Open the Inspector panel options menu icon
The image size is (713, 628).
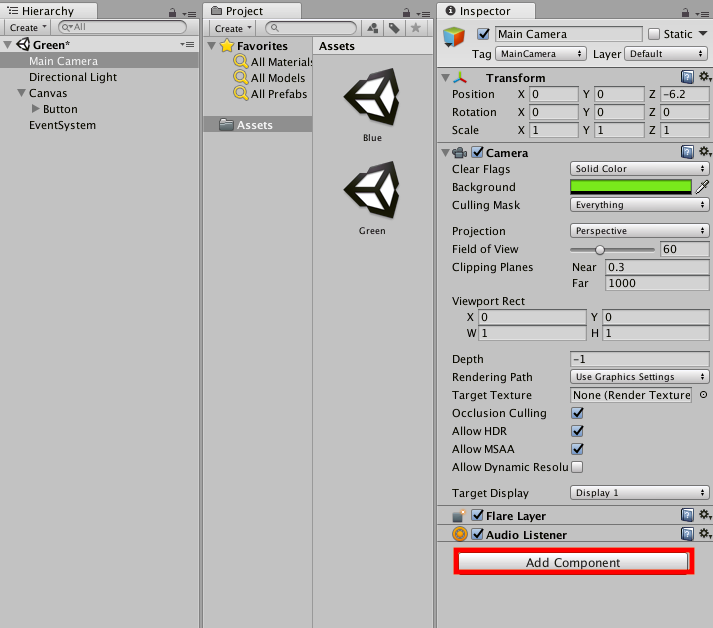[702, 14]
